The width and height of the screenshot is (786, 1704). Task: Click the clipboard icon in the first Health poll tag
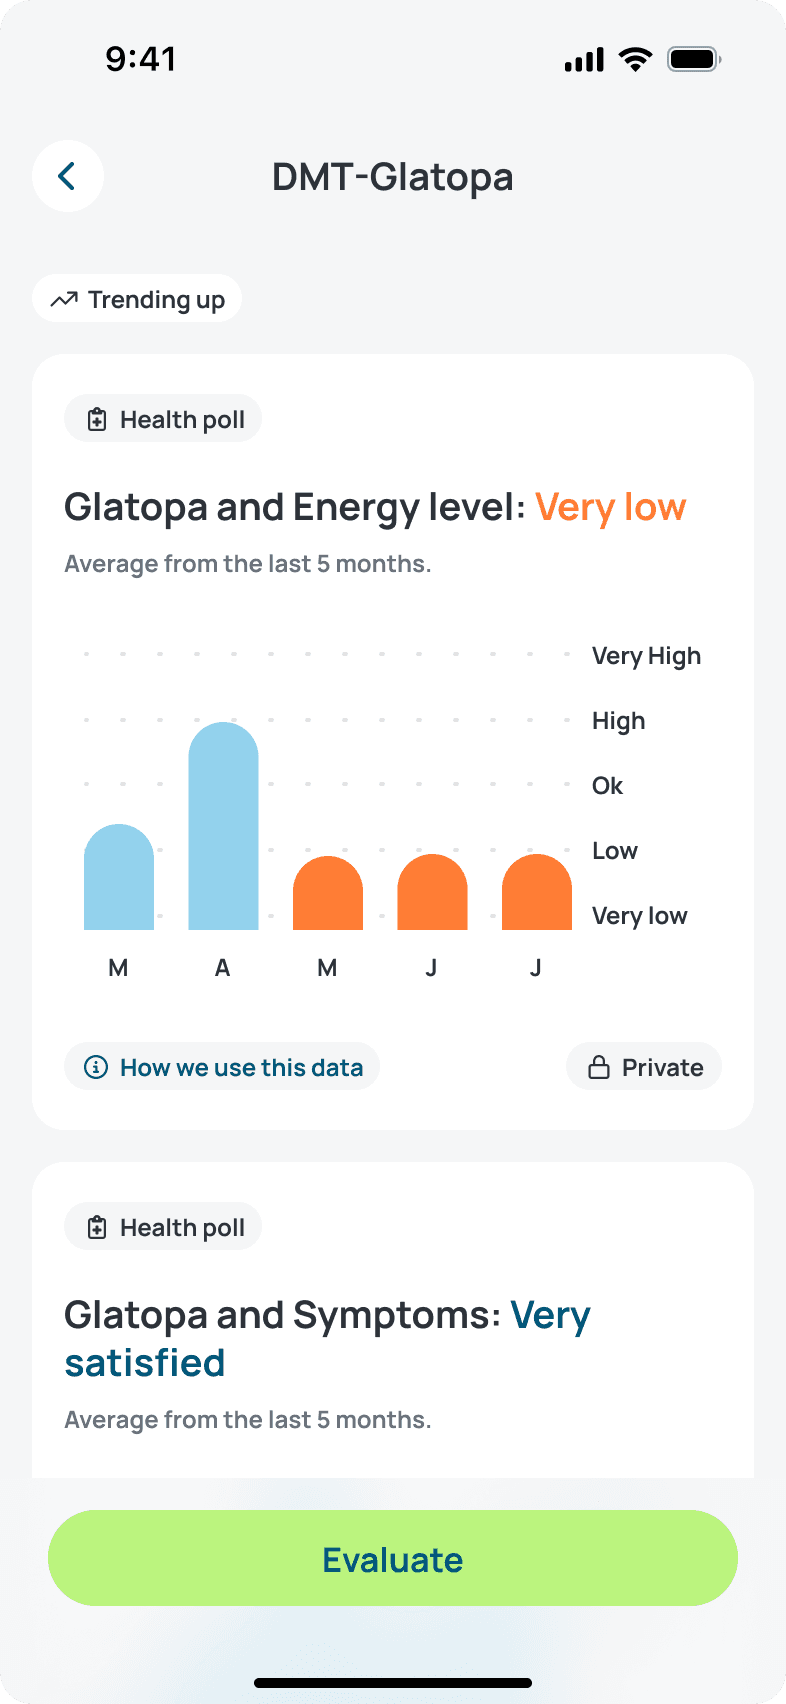(96, 419)
